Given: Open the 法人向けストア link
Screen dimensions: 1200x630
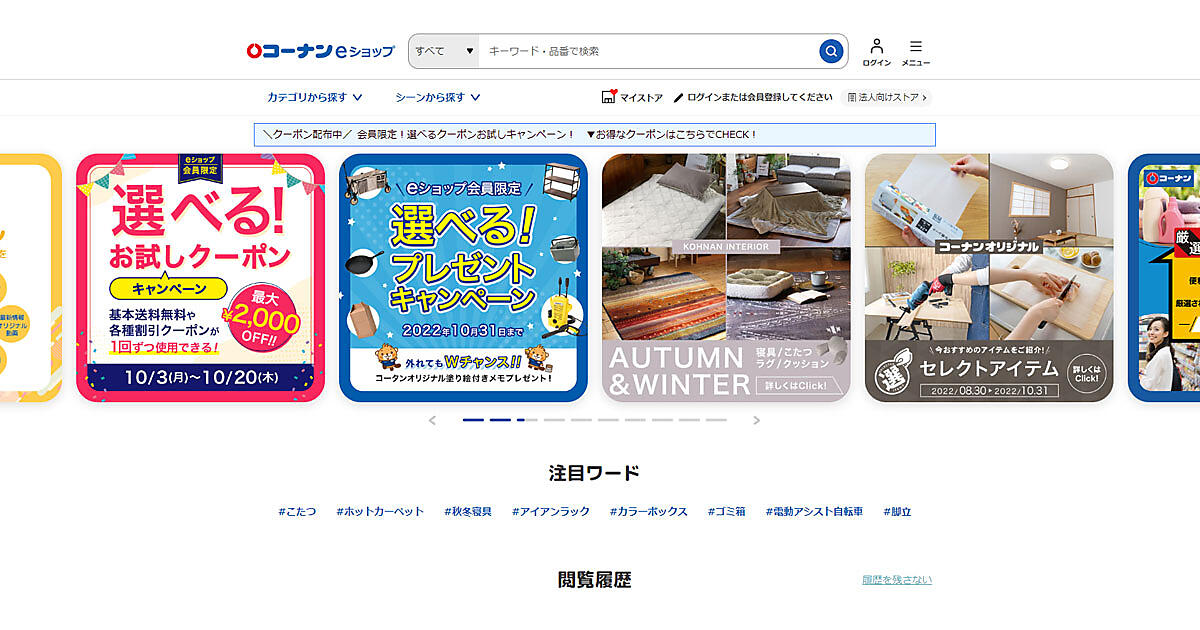Looking at the screenshot, I should click(x=888, y=98).
